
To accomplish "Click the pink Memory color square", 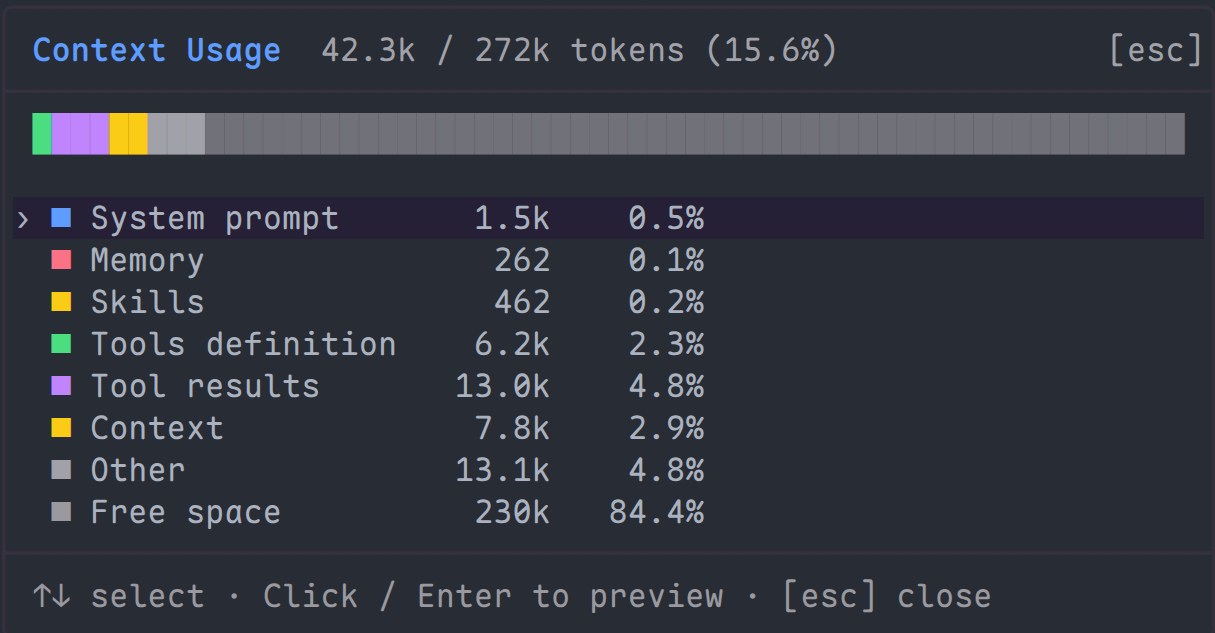I will [61, 260].
